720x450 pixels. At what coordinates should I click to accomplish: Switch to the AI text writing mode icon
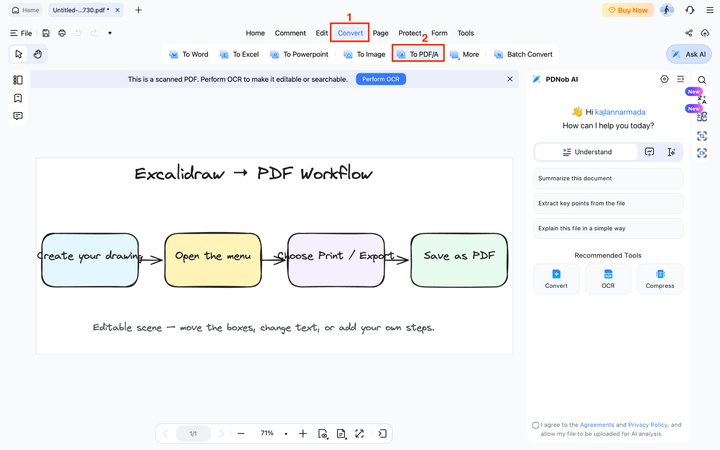point(671,152)
